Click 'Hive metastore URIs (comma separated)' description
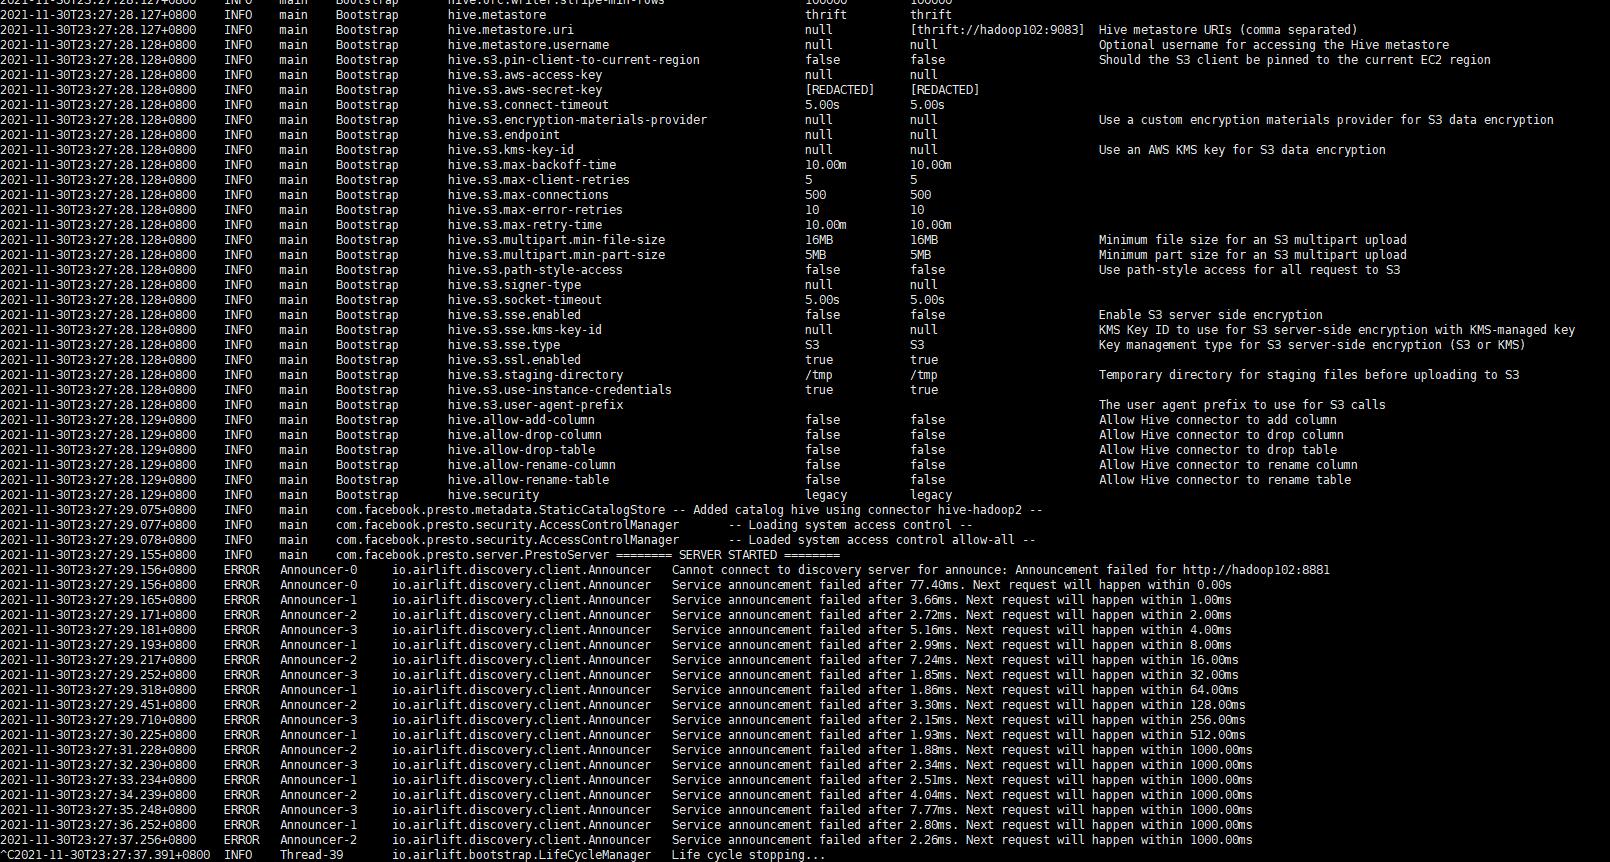 tap(1228, 30)
